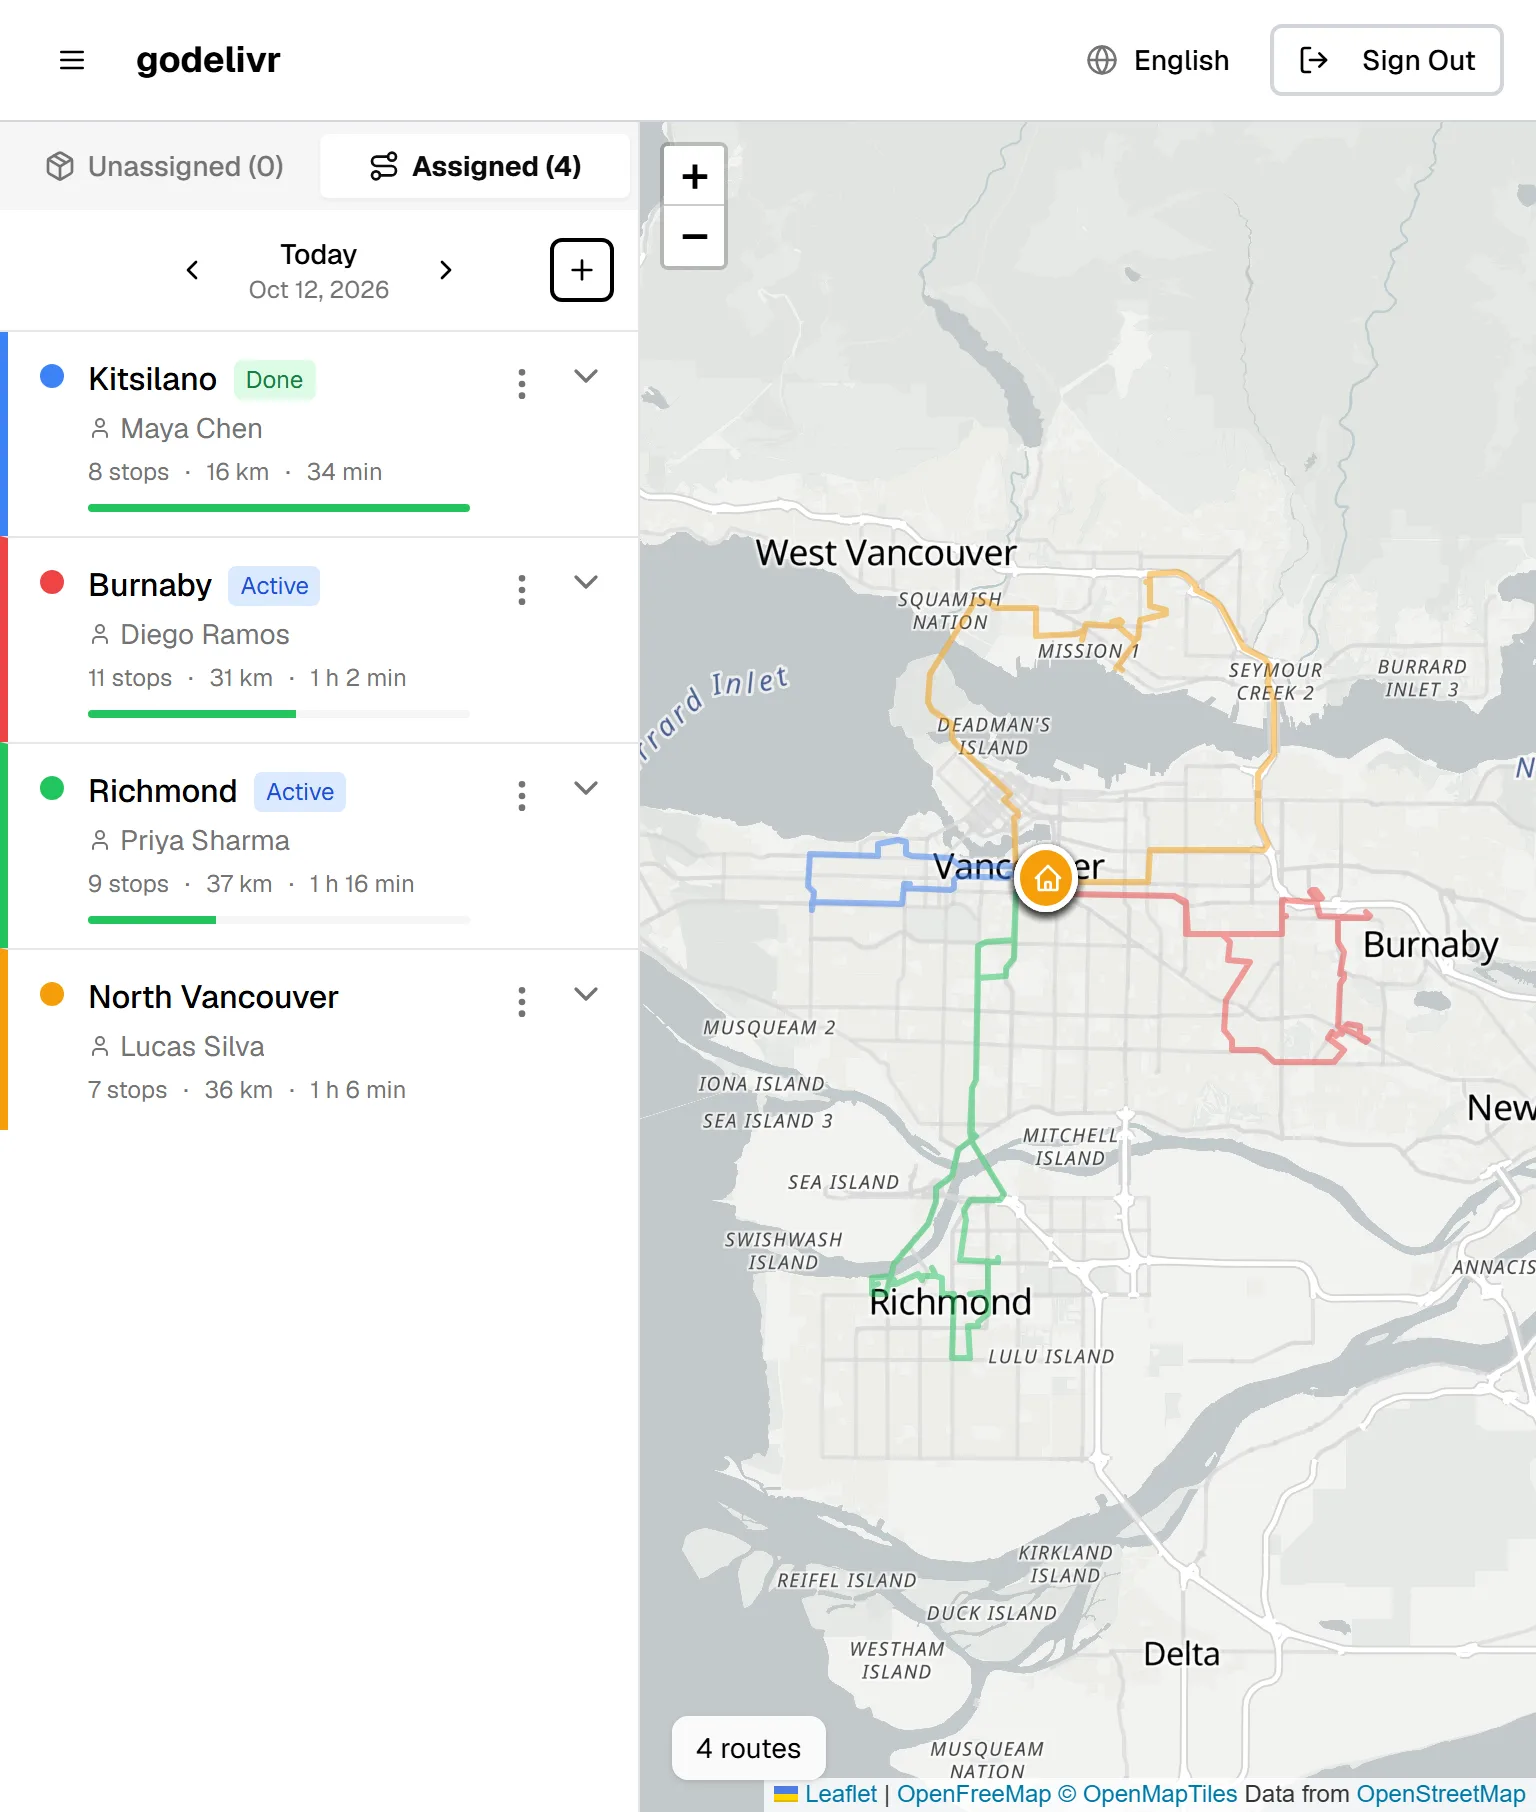
Task: Click the 4 routes map badge
Action: pos(749,1748)
